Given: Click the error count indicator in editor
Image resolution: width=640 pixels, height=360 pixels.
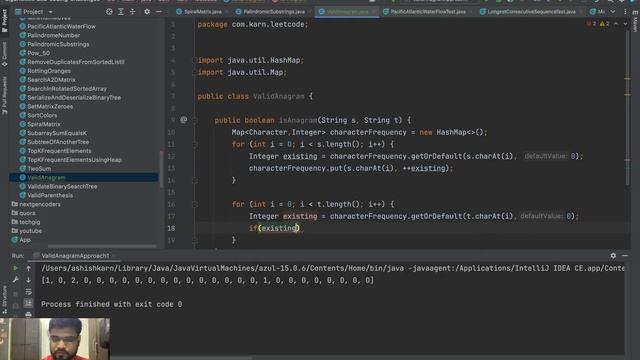Looking at the screenshot, I should (591, 24).
